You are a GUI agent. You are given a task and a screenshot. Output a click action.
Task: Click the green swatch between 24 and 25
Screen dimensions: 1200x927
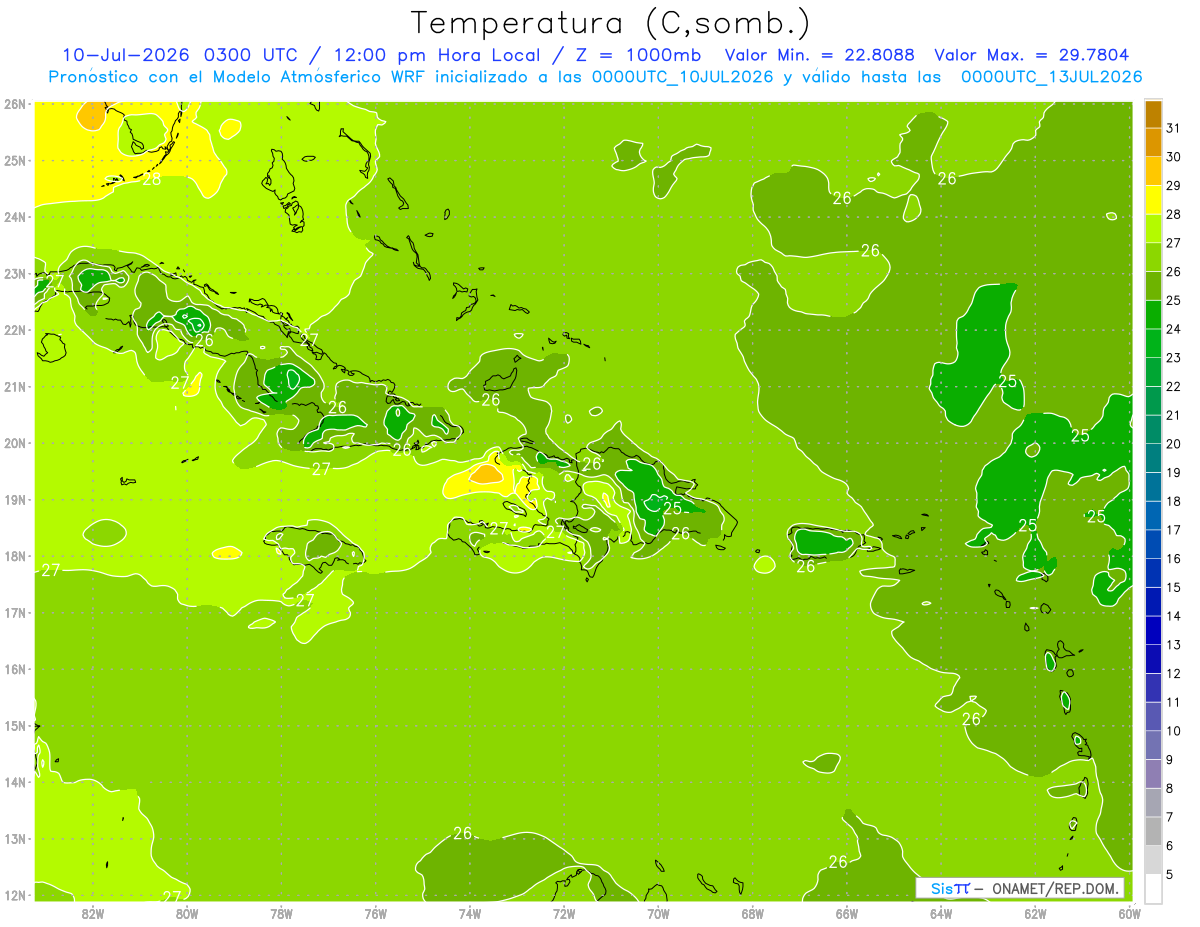(x=1153, y=314)
